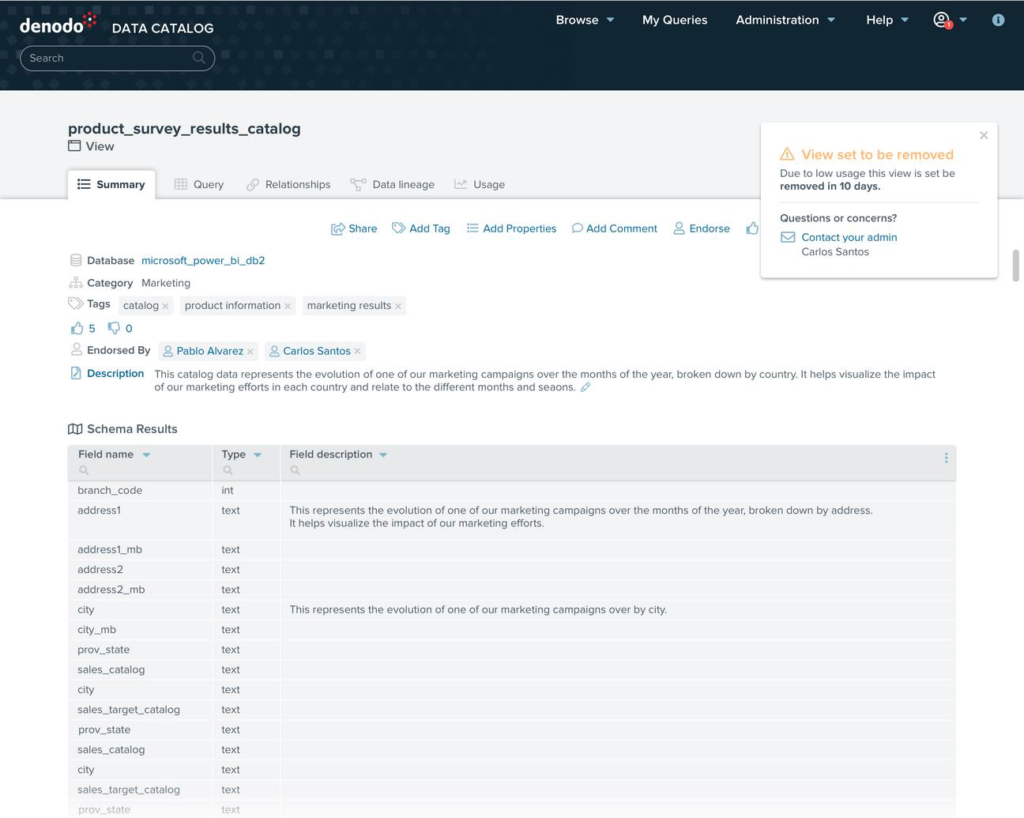
Task: Click the thumbs up like icon
Action: 77,328
